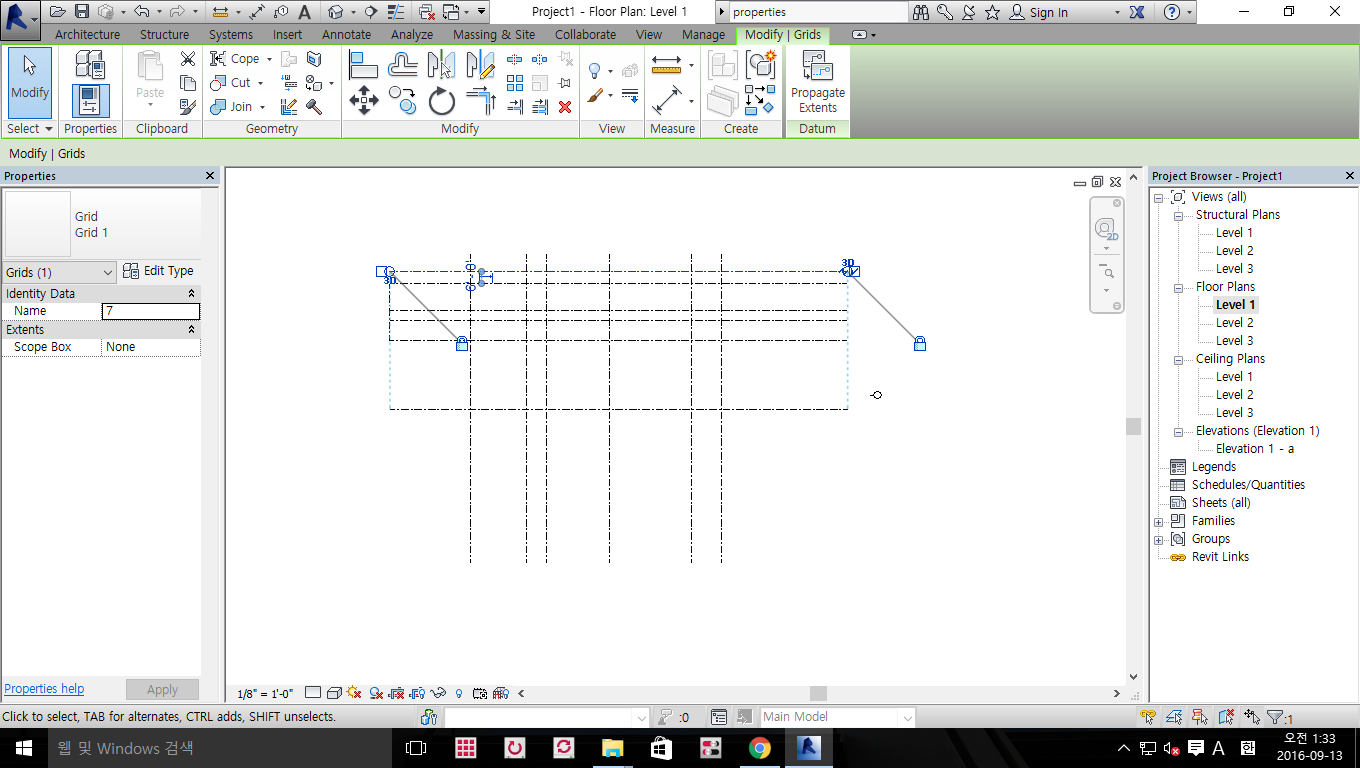Open the Annotate ribbon tab

coord(346,34)
